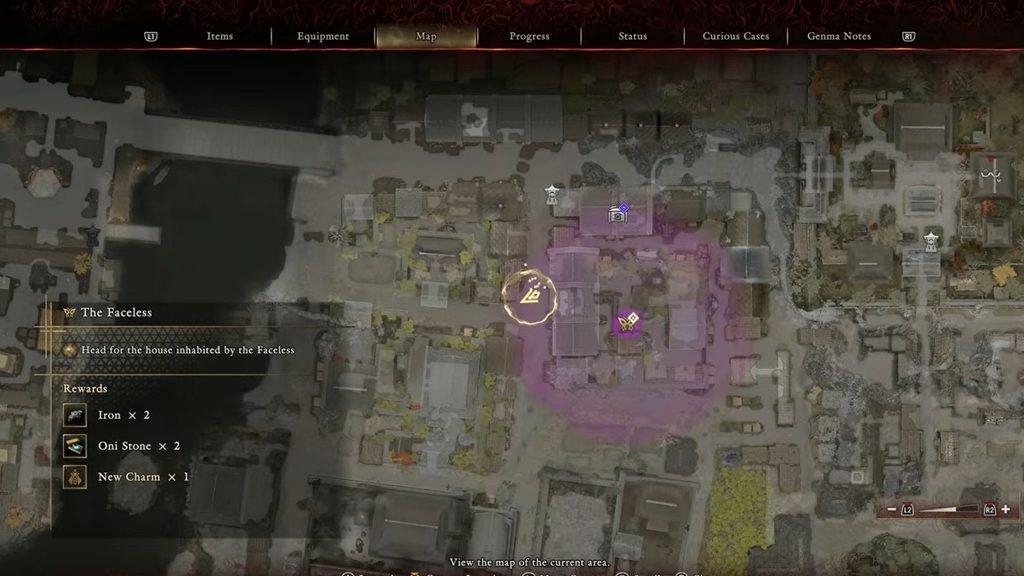Select the stone lantern shrine on the east side

coord(931,241)
